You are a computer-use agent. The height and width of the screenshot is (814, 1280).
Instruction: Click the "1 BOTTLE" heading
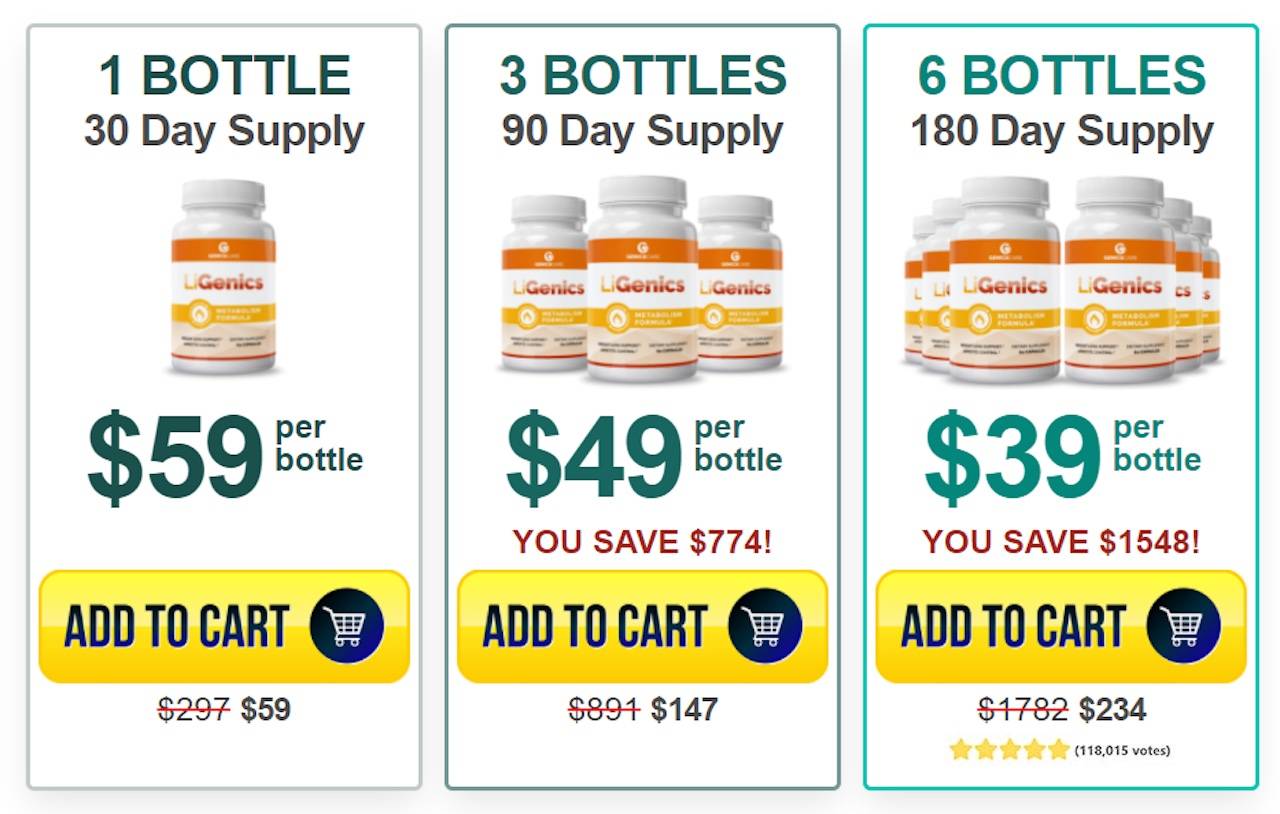click(x=224, y=76)
